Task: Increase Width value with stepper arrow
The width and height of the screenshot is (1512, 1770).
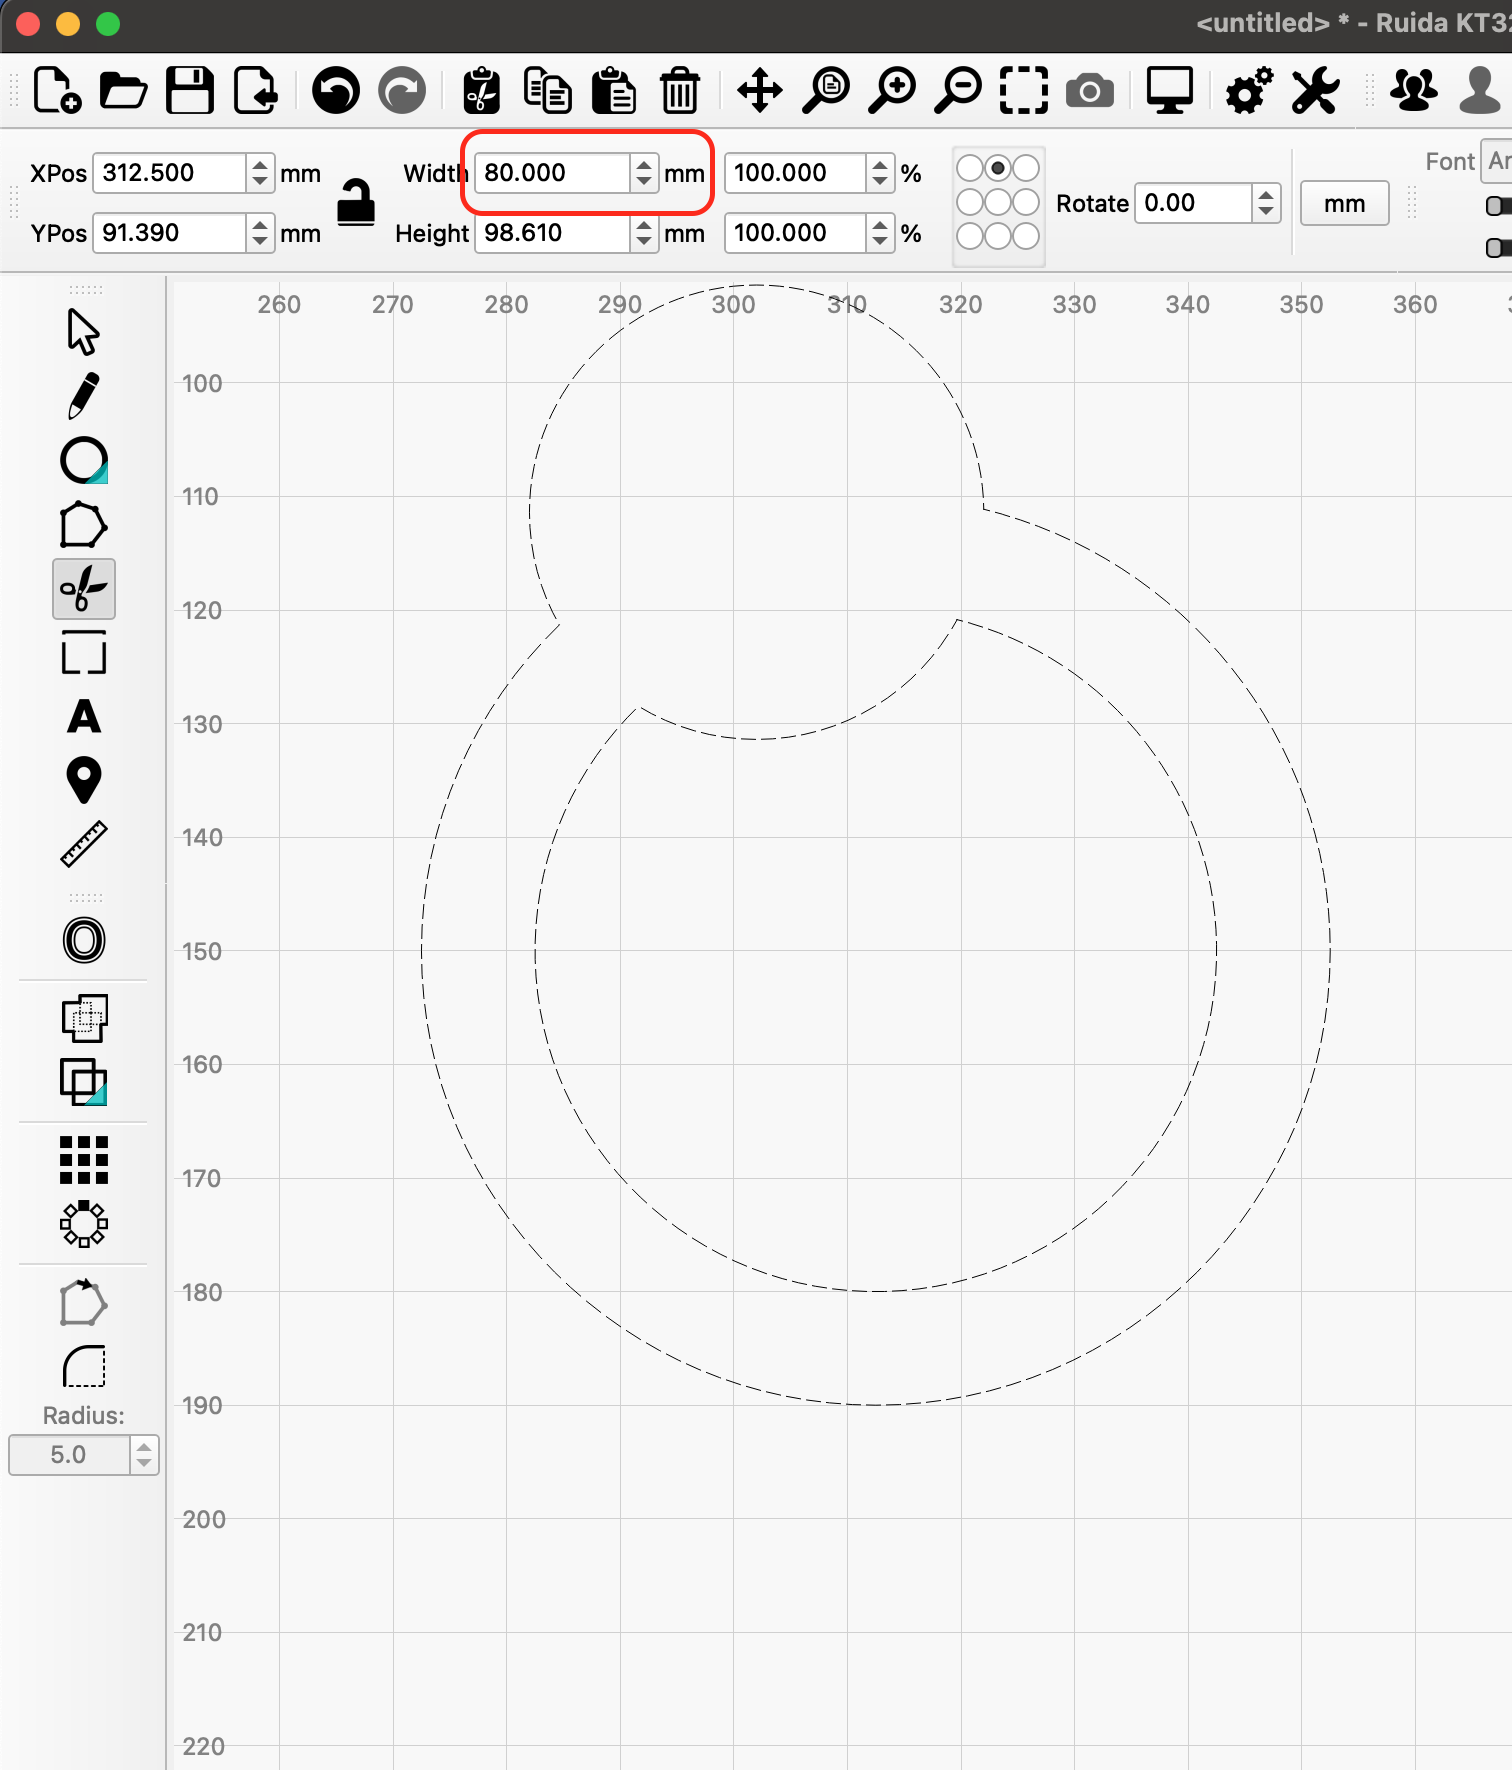Action: pos(644,165)
